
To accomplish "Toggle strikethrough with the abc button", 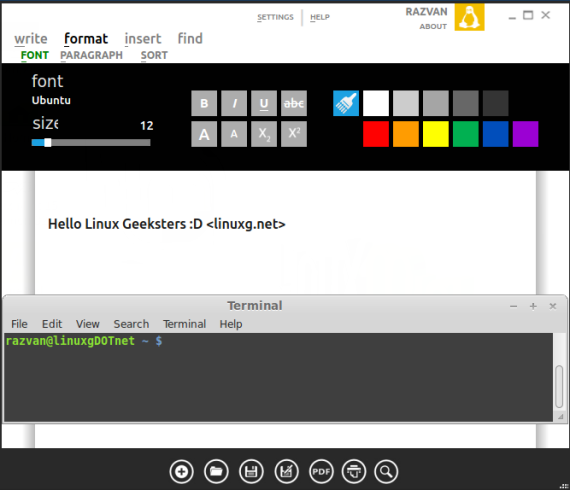I will pos(294,103).
